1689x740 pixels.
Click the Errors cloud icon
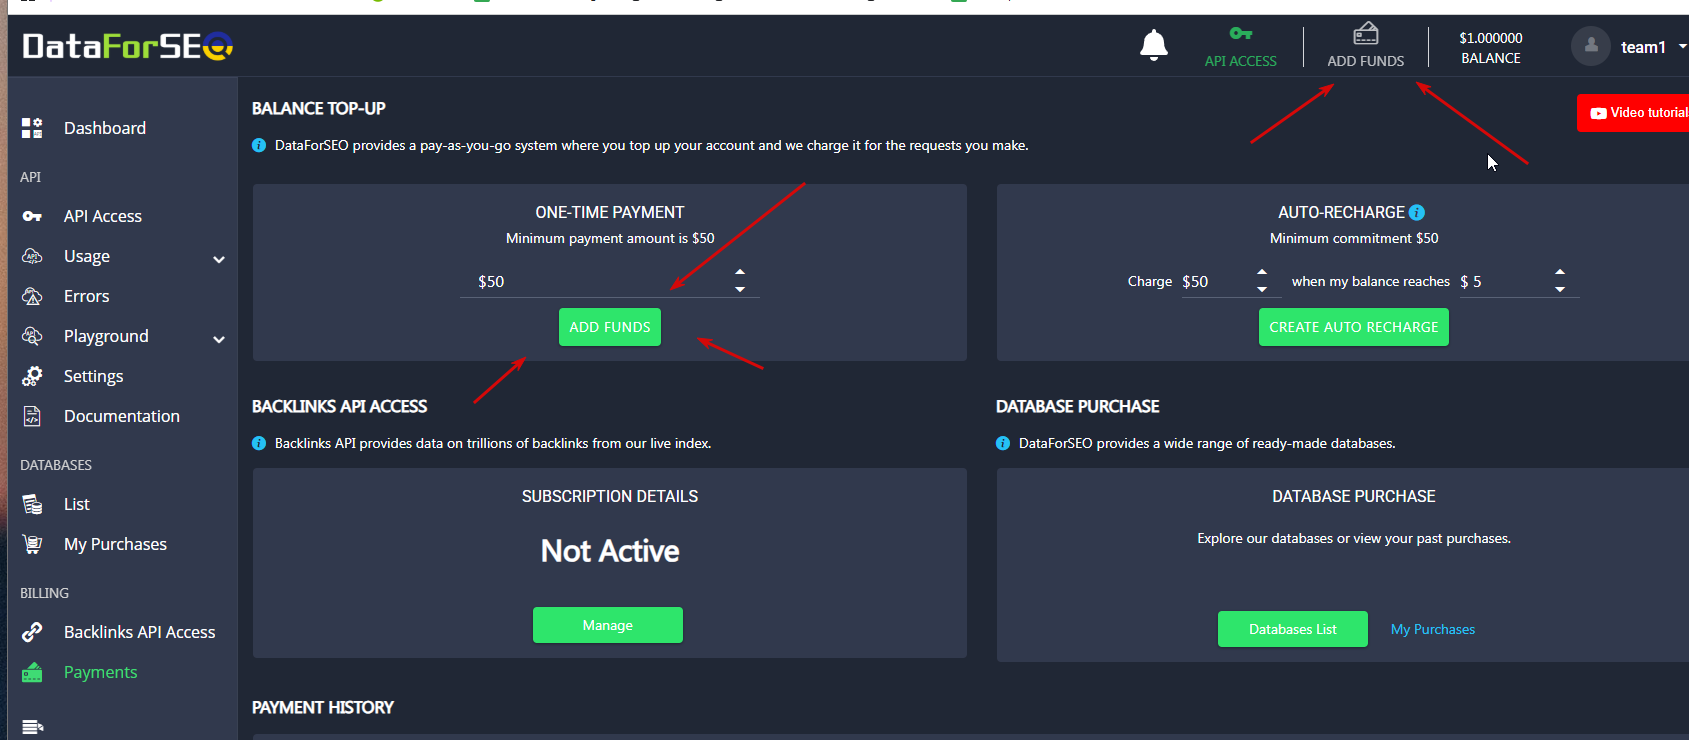[32, 296]
